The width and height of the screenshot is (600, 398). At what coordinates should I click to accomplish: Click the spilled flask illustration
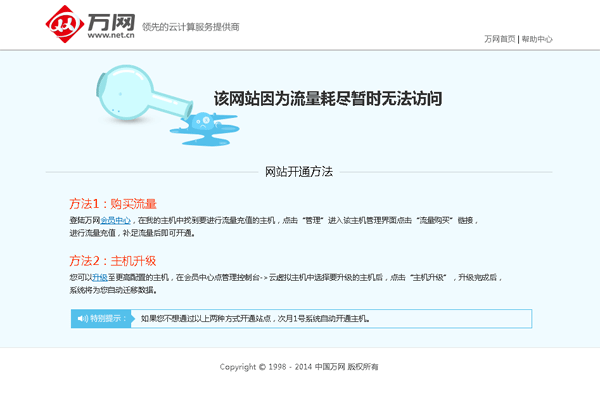tap(167, 105)
